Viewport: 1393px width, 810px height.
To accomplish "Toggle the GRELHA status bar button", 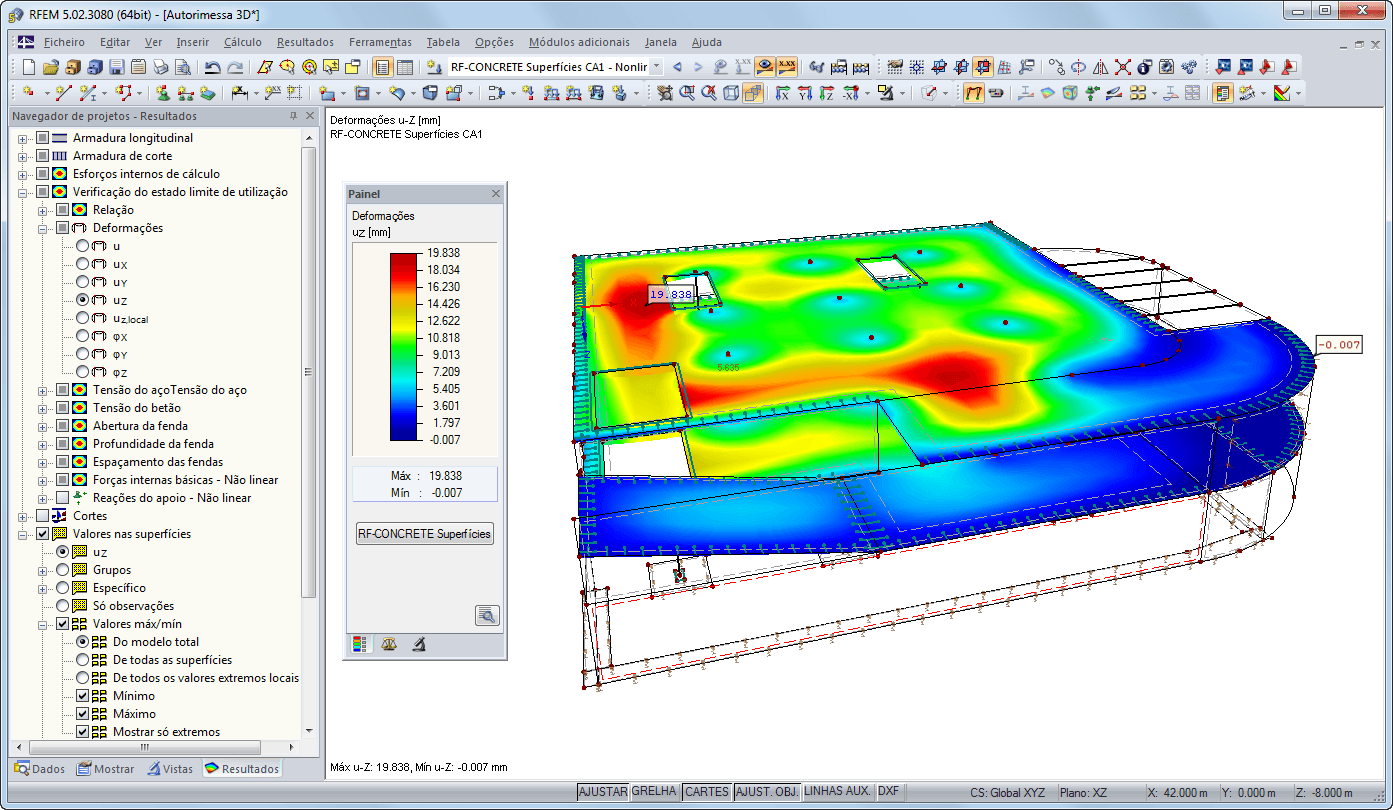I will 655,792.
